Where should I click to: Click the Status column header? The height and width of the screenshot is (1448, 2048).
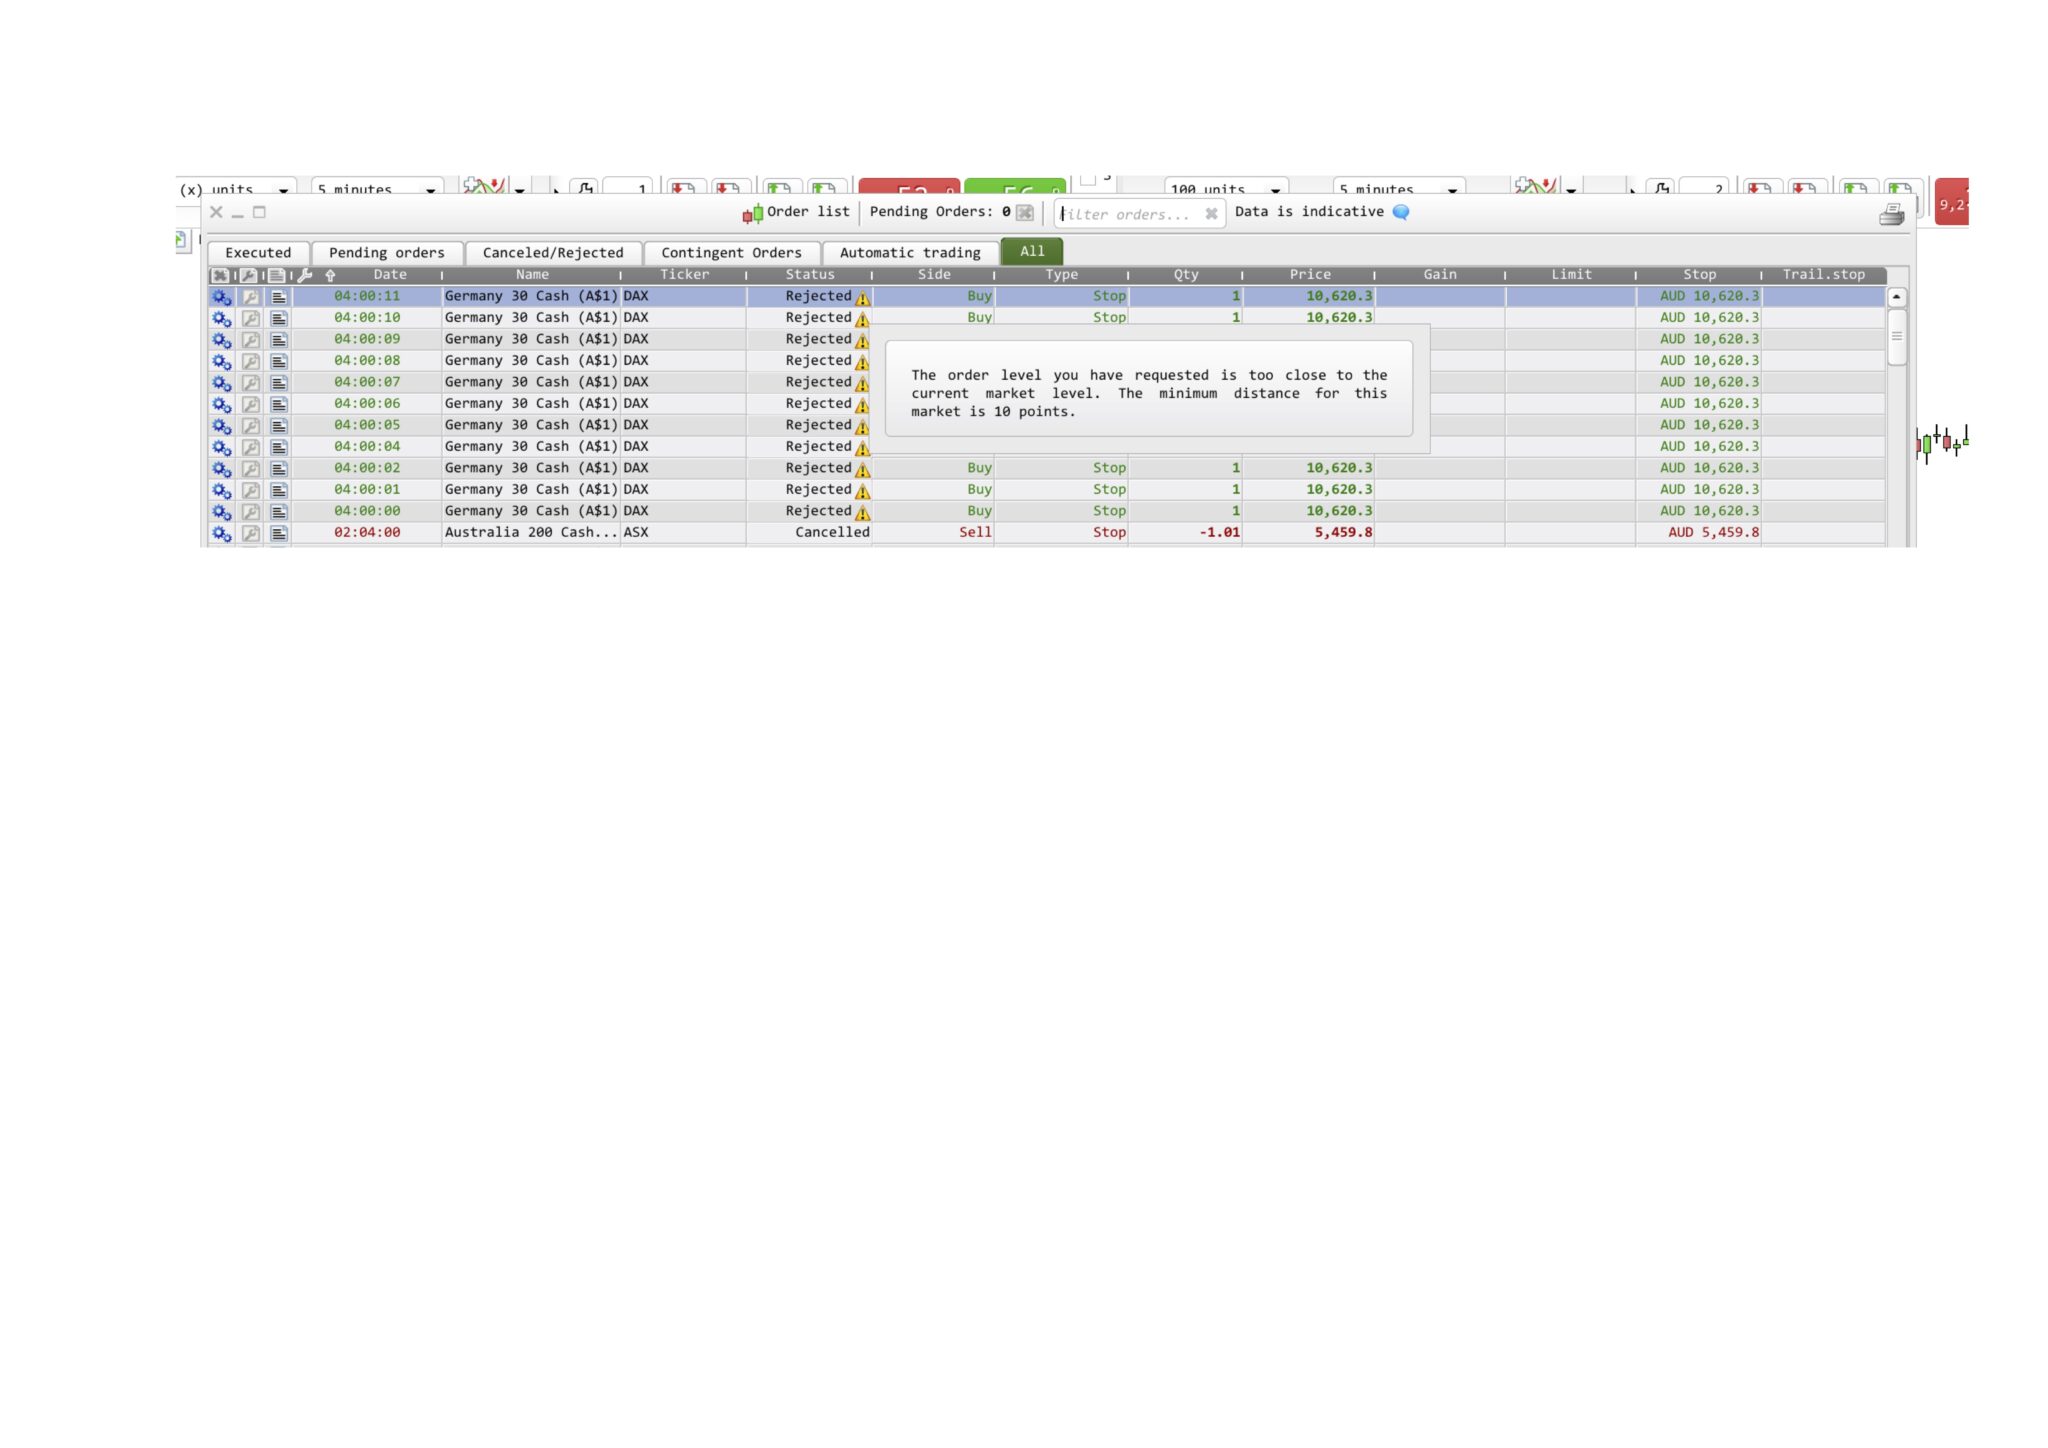(x=809, y=275)
